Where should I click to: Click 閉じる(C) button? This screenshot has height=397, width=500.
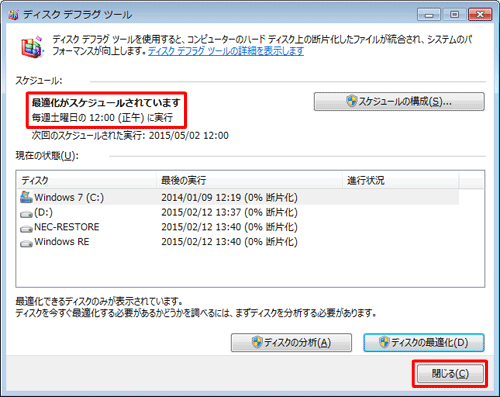point(450,374)
